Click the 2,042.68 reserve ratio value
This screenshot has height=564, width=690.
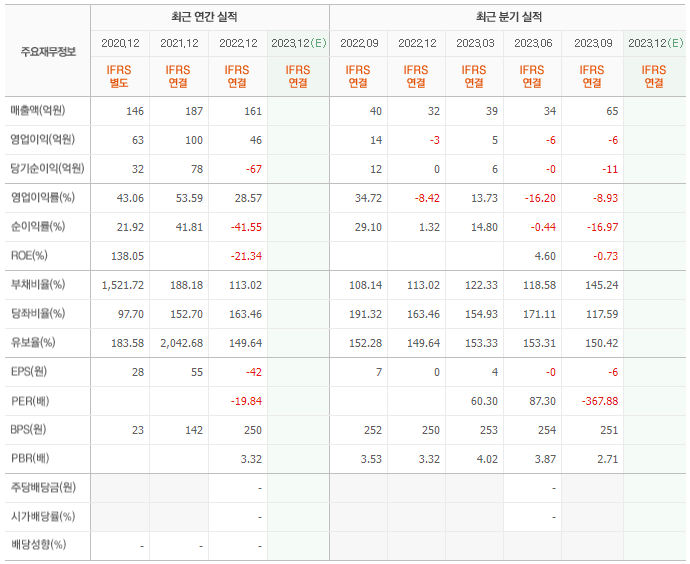coord(182,343)
